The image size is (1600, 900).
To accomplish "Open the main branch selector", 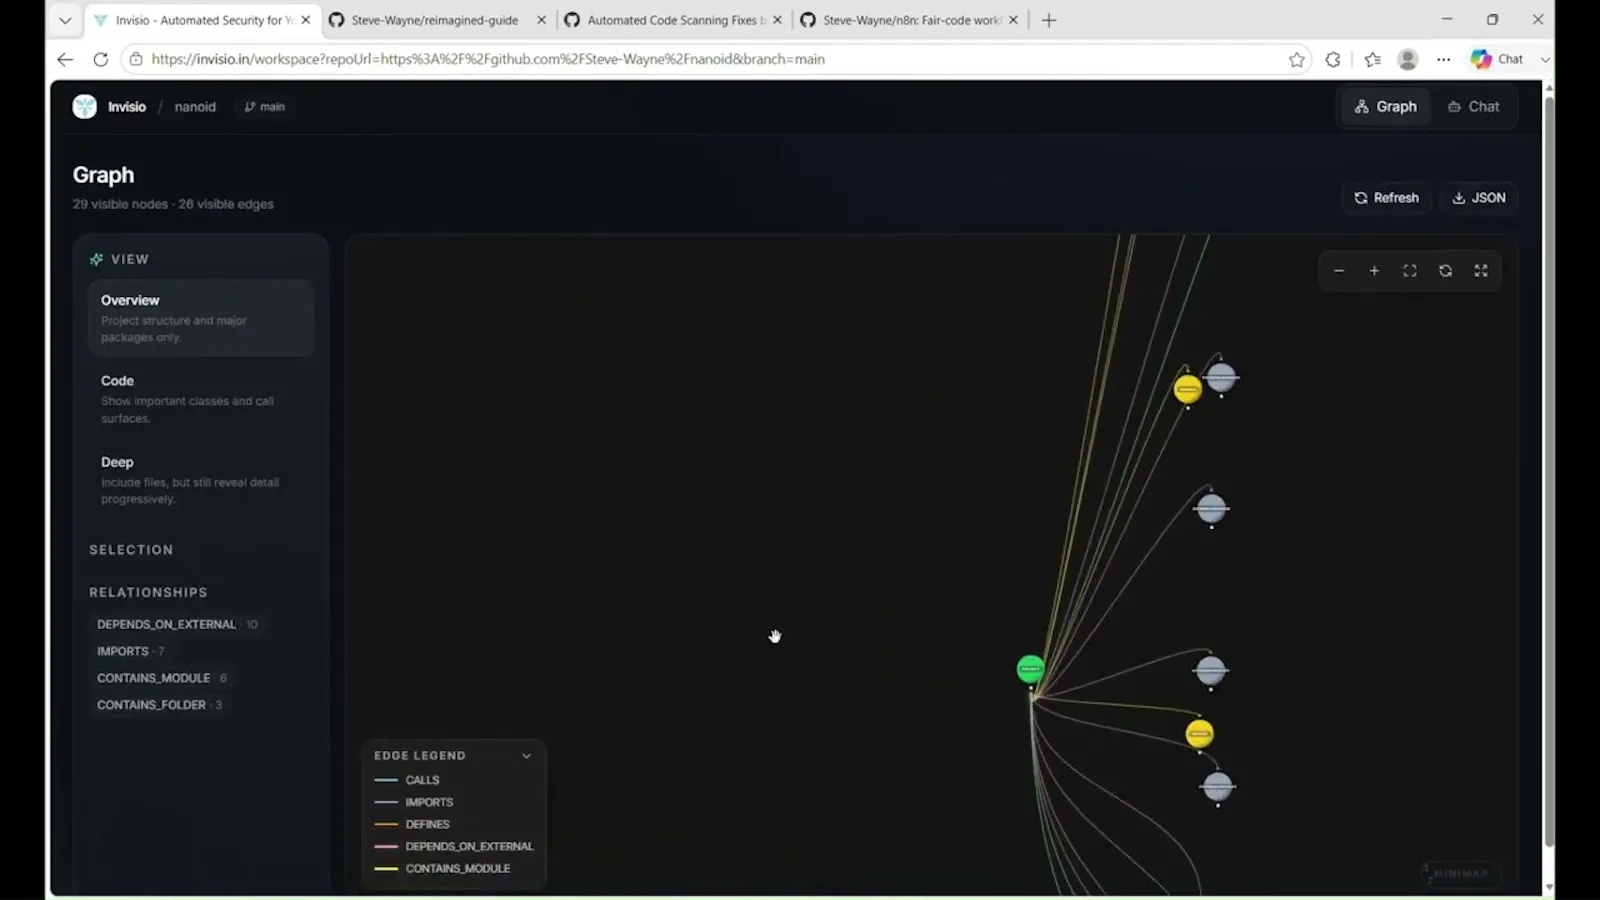I will tap(265, 107).
